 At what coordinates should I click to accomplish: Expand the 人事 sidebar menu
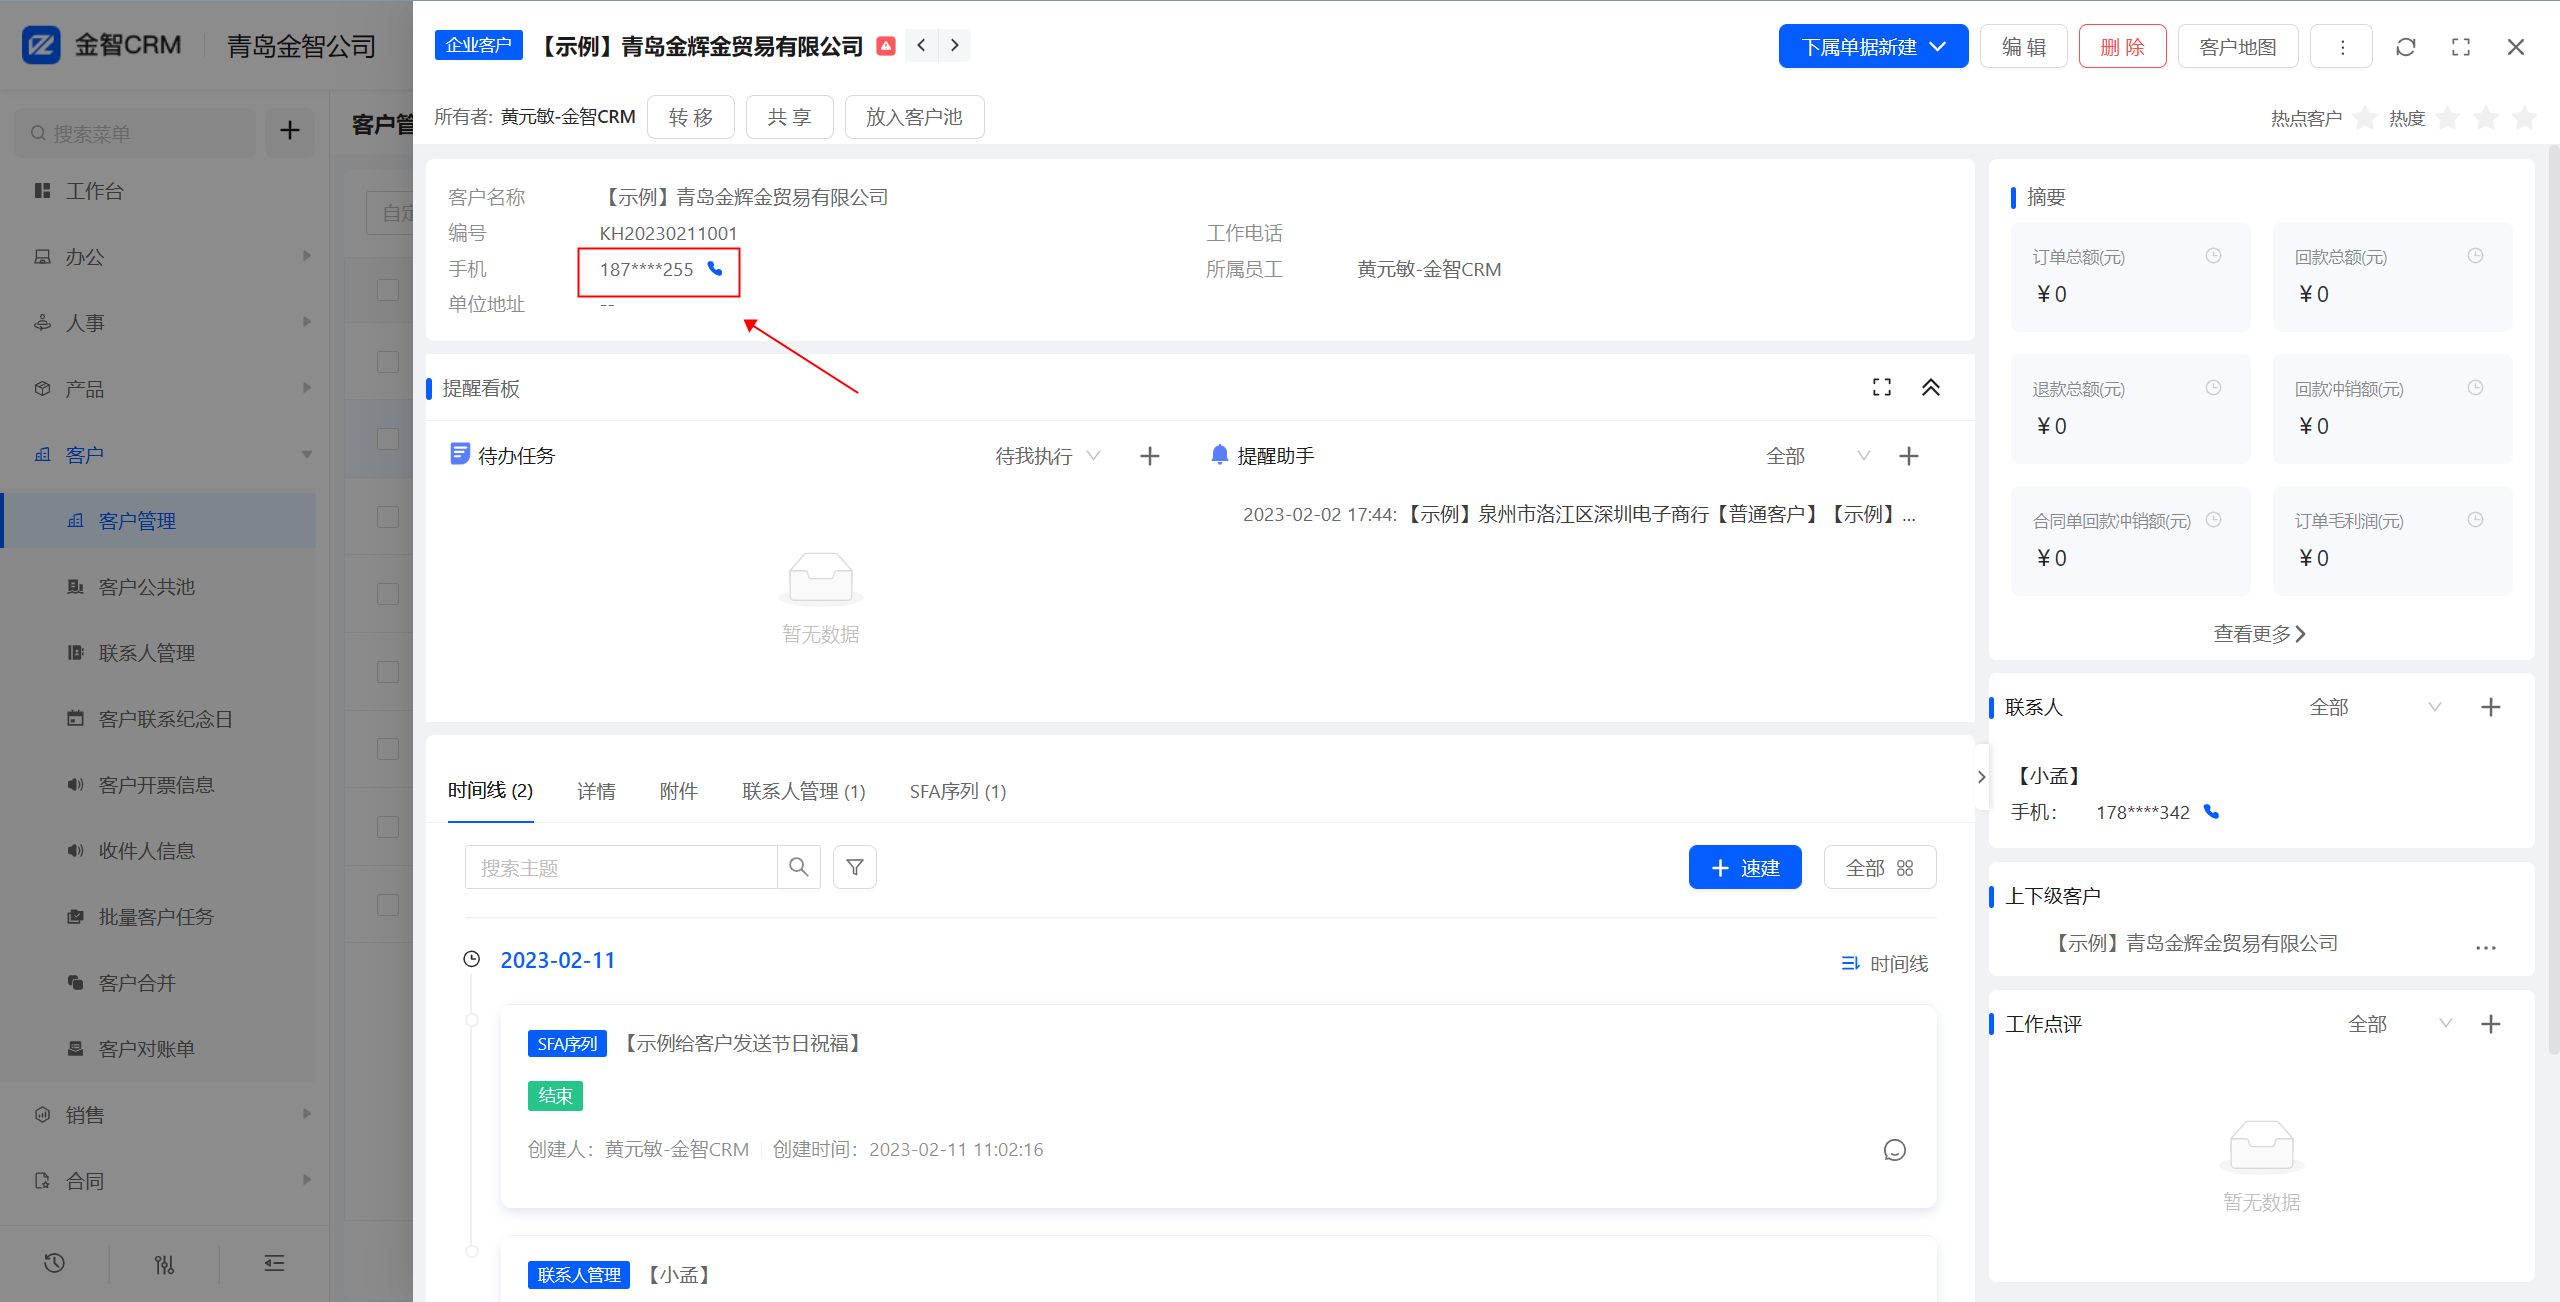point(165,323)
